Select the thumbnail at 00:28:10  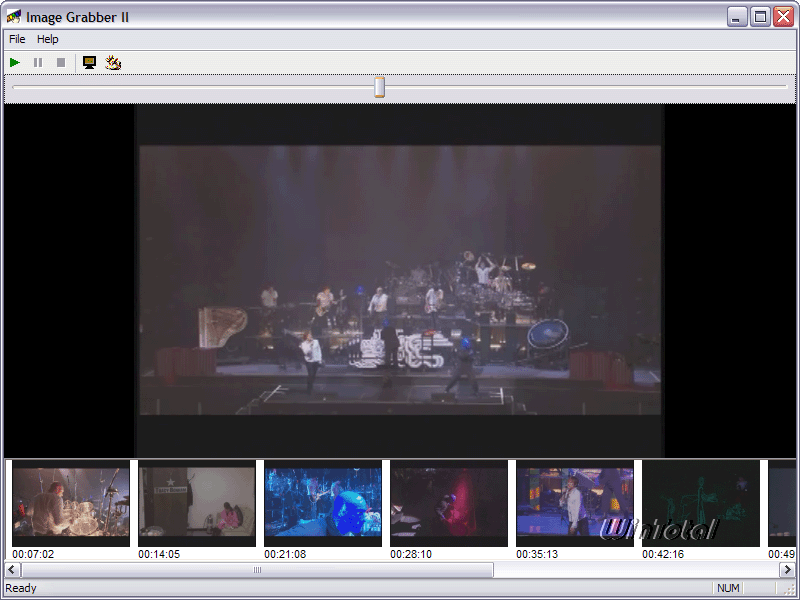point(448,503)
